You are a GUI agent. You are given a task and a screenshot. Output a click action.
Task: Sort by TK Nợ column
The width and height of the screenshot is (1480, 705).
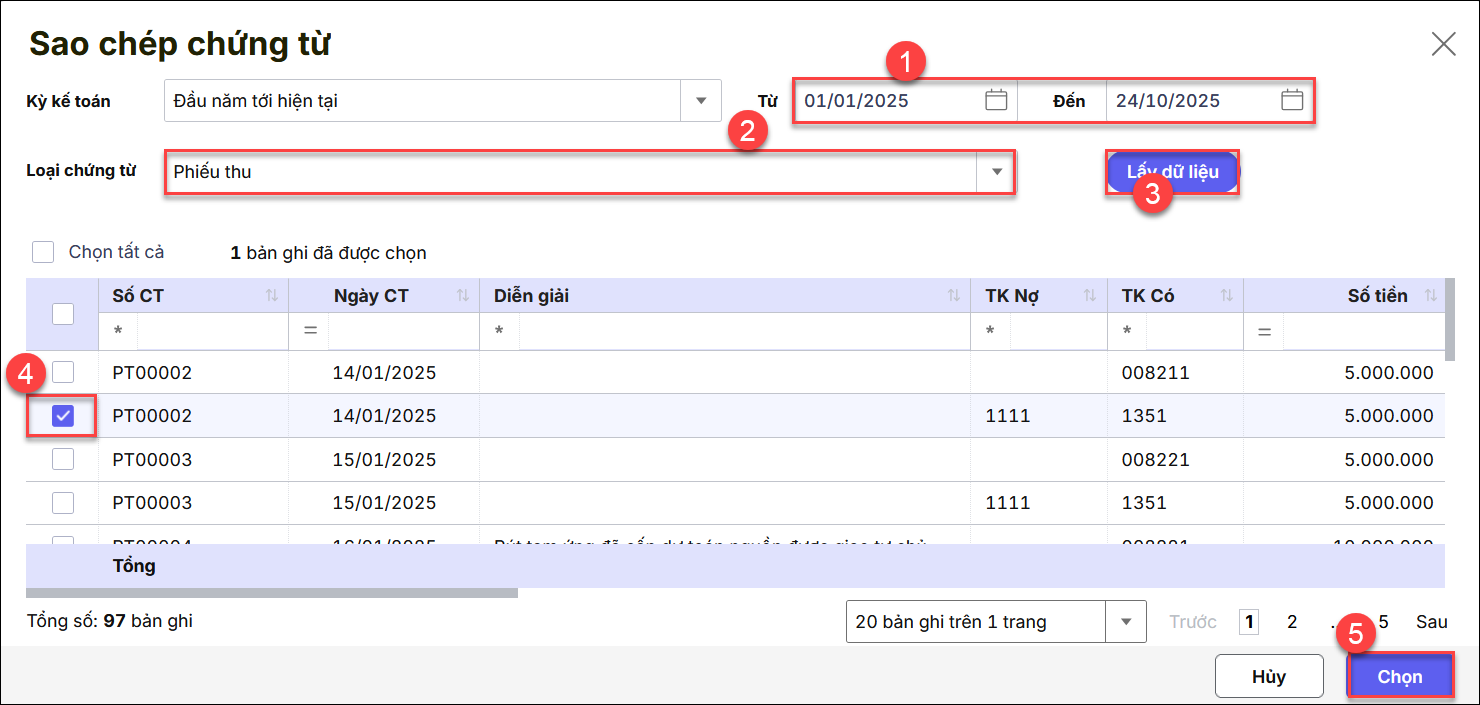(x=1090, y=296)
